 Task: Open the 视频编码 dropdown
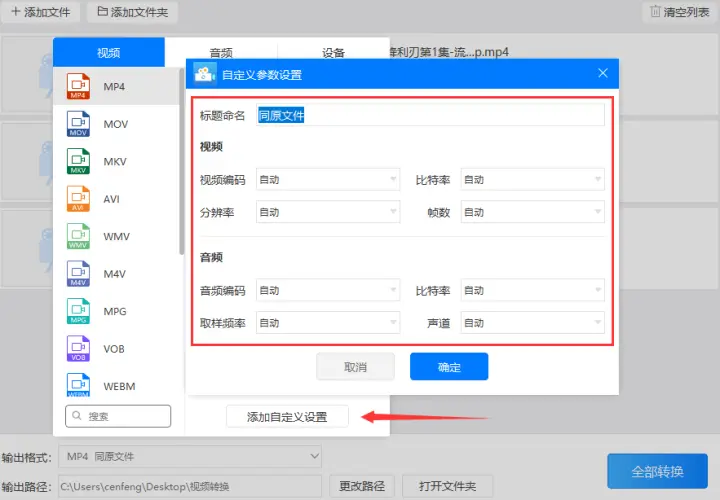[x=328, y=180]
